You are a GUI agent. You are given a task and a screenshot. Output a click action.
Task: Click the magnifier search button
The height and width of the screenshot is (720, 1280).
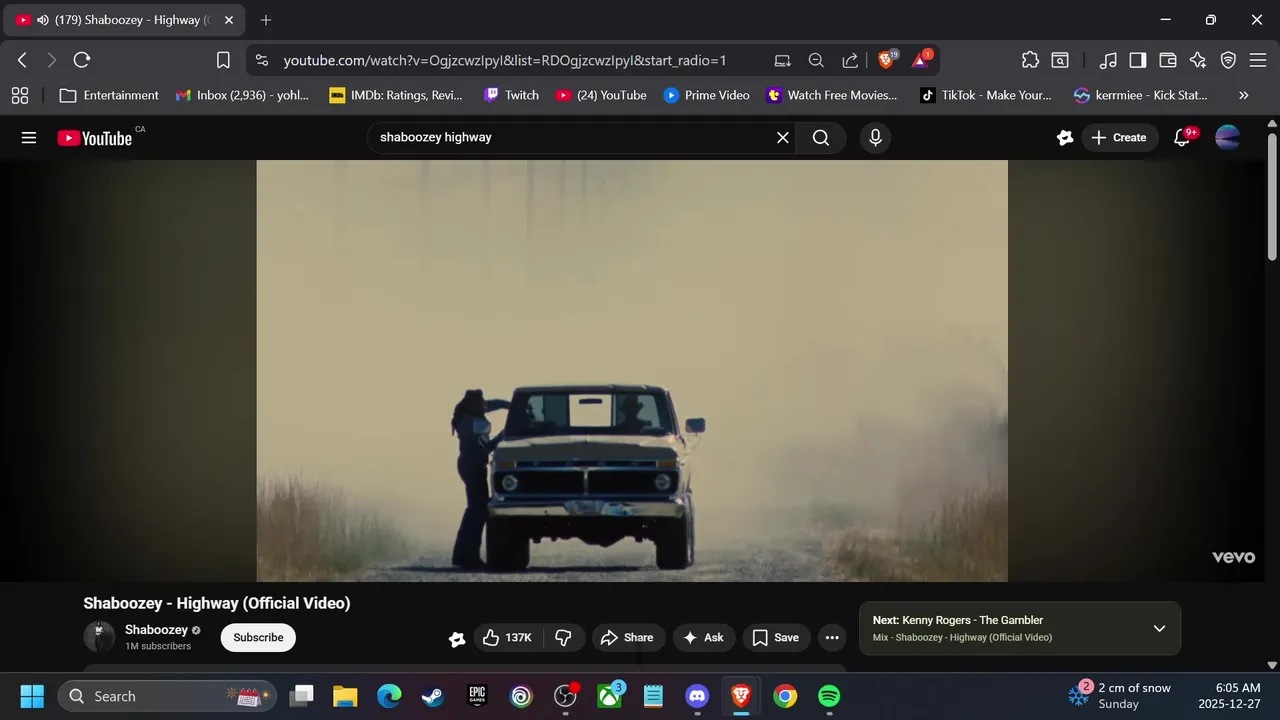(821, 138)
